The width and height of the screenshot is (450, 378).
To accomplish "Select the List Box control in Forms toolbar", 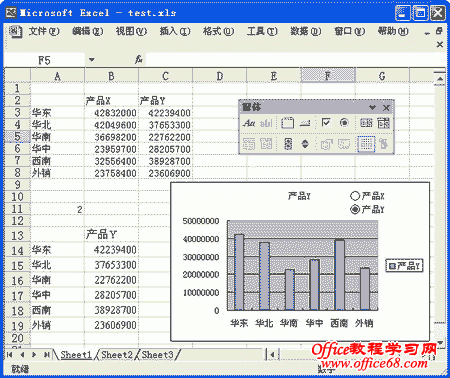I will tap(366, 123).
